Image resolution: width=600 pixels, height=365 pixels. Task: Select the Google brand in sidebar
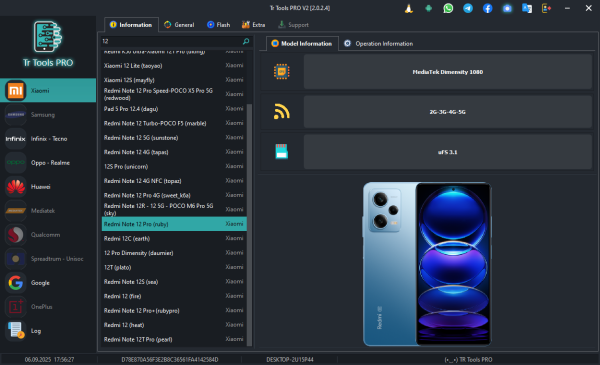[x=48, y=283]
